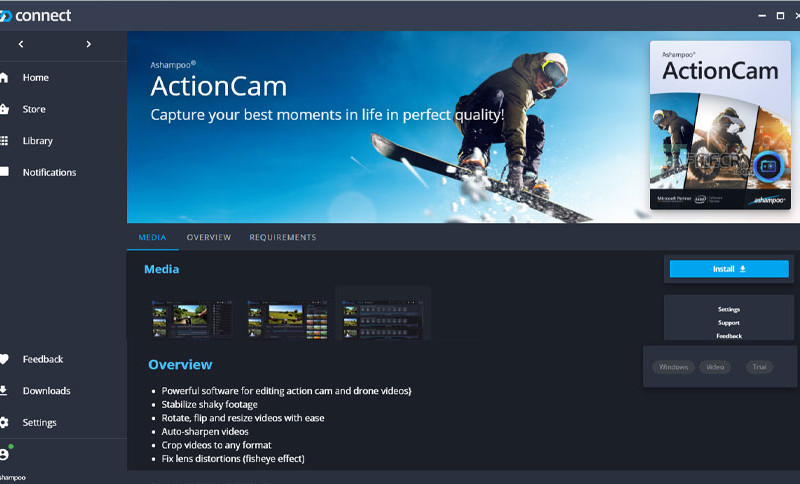This screenshot has height=484, width=800.
Task: Switch to the OVERVIEW tab
Action: pyautogui.click(x=209, y=237)
